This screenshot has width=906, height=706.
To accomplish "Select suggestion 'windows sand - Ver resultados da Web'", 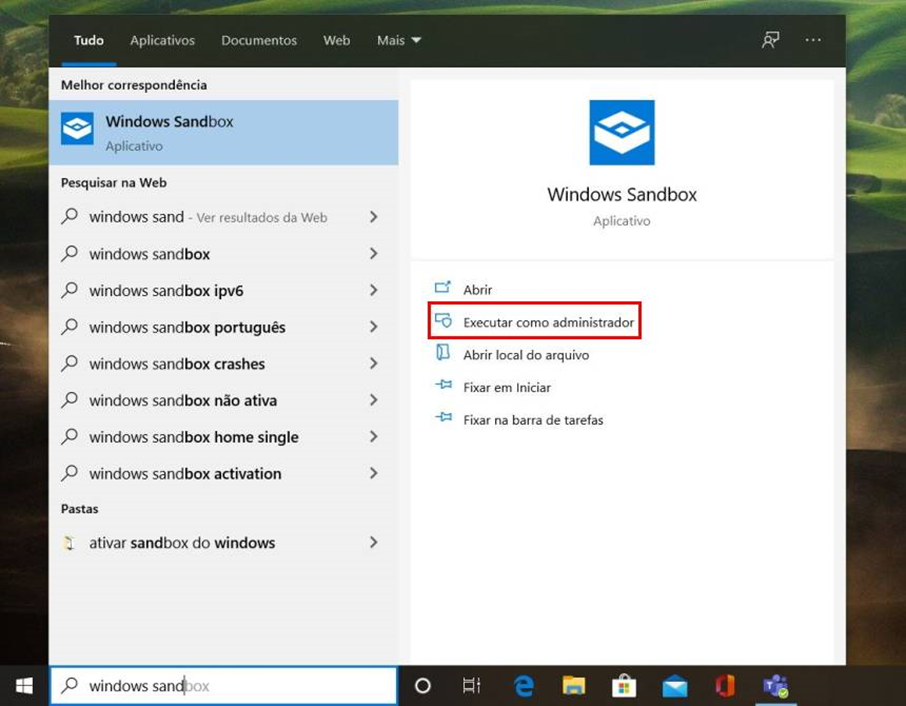I will (x=224, y=217).
